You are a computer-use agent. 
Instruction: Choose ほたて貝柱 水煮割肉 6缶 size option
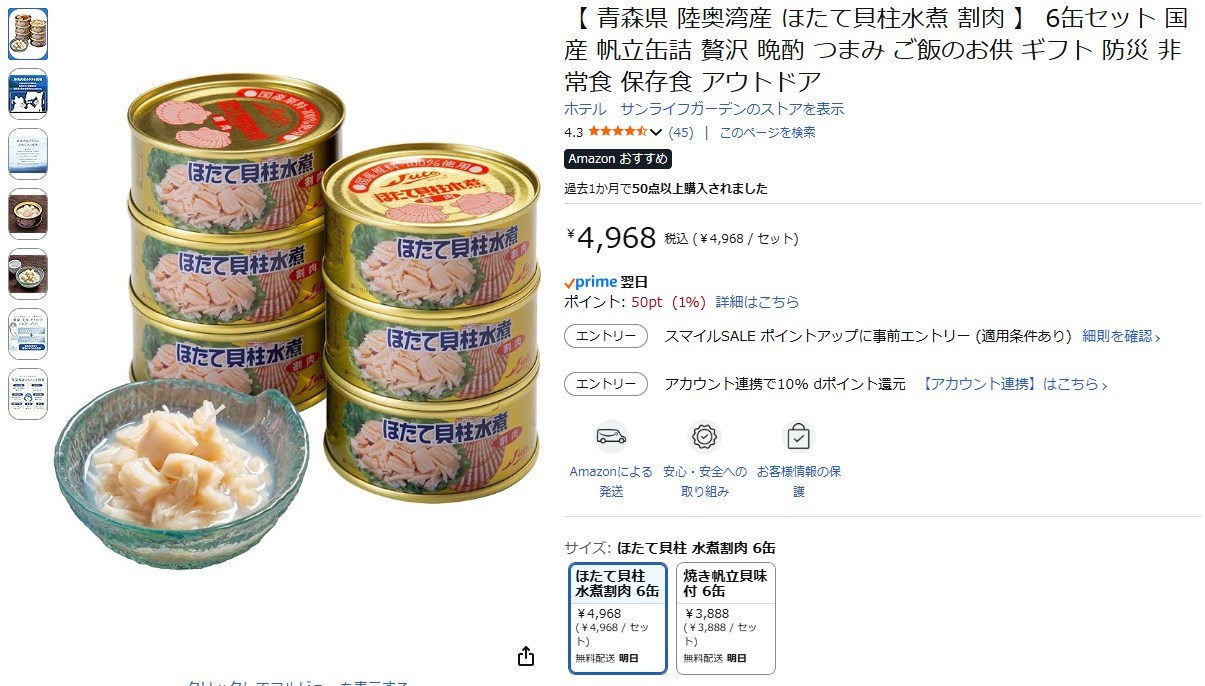[x=618, y=618]
